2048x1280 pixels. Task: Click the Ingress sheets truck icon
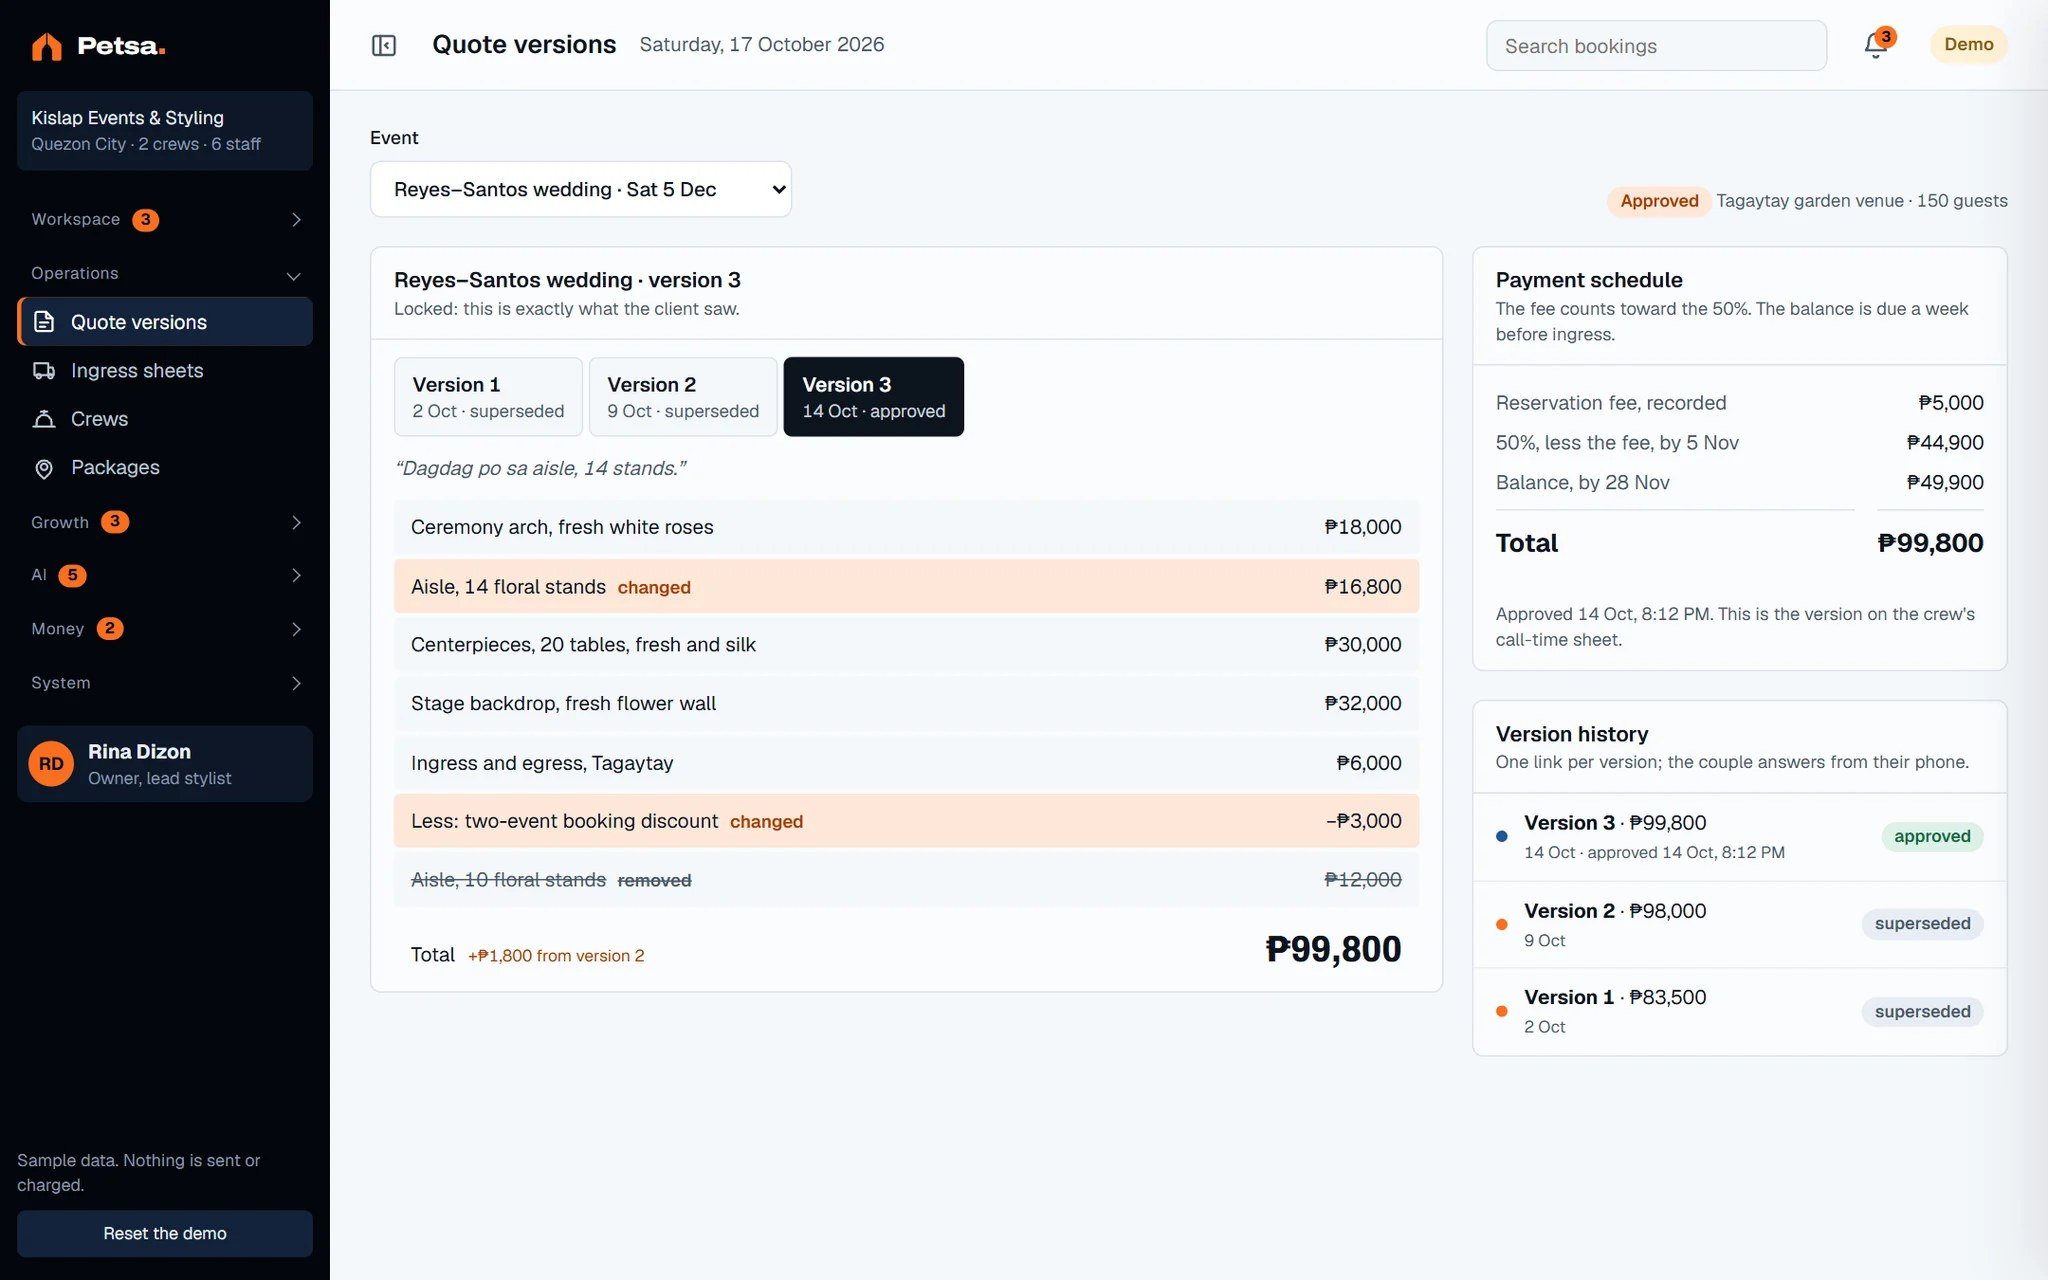tap(44, 371)
